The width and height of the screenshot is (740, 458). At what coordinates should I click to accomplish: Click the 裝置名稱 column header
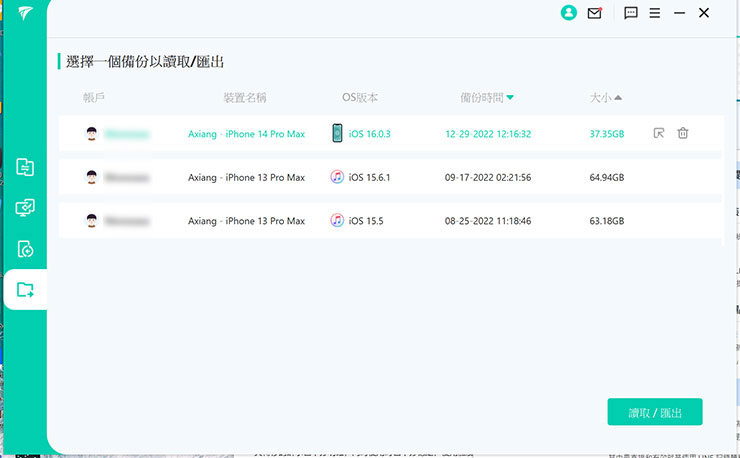tap(245, 98)
